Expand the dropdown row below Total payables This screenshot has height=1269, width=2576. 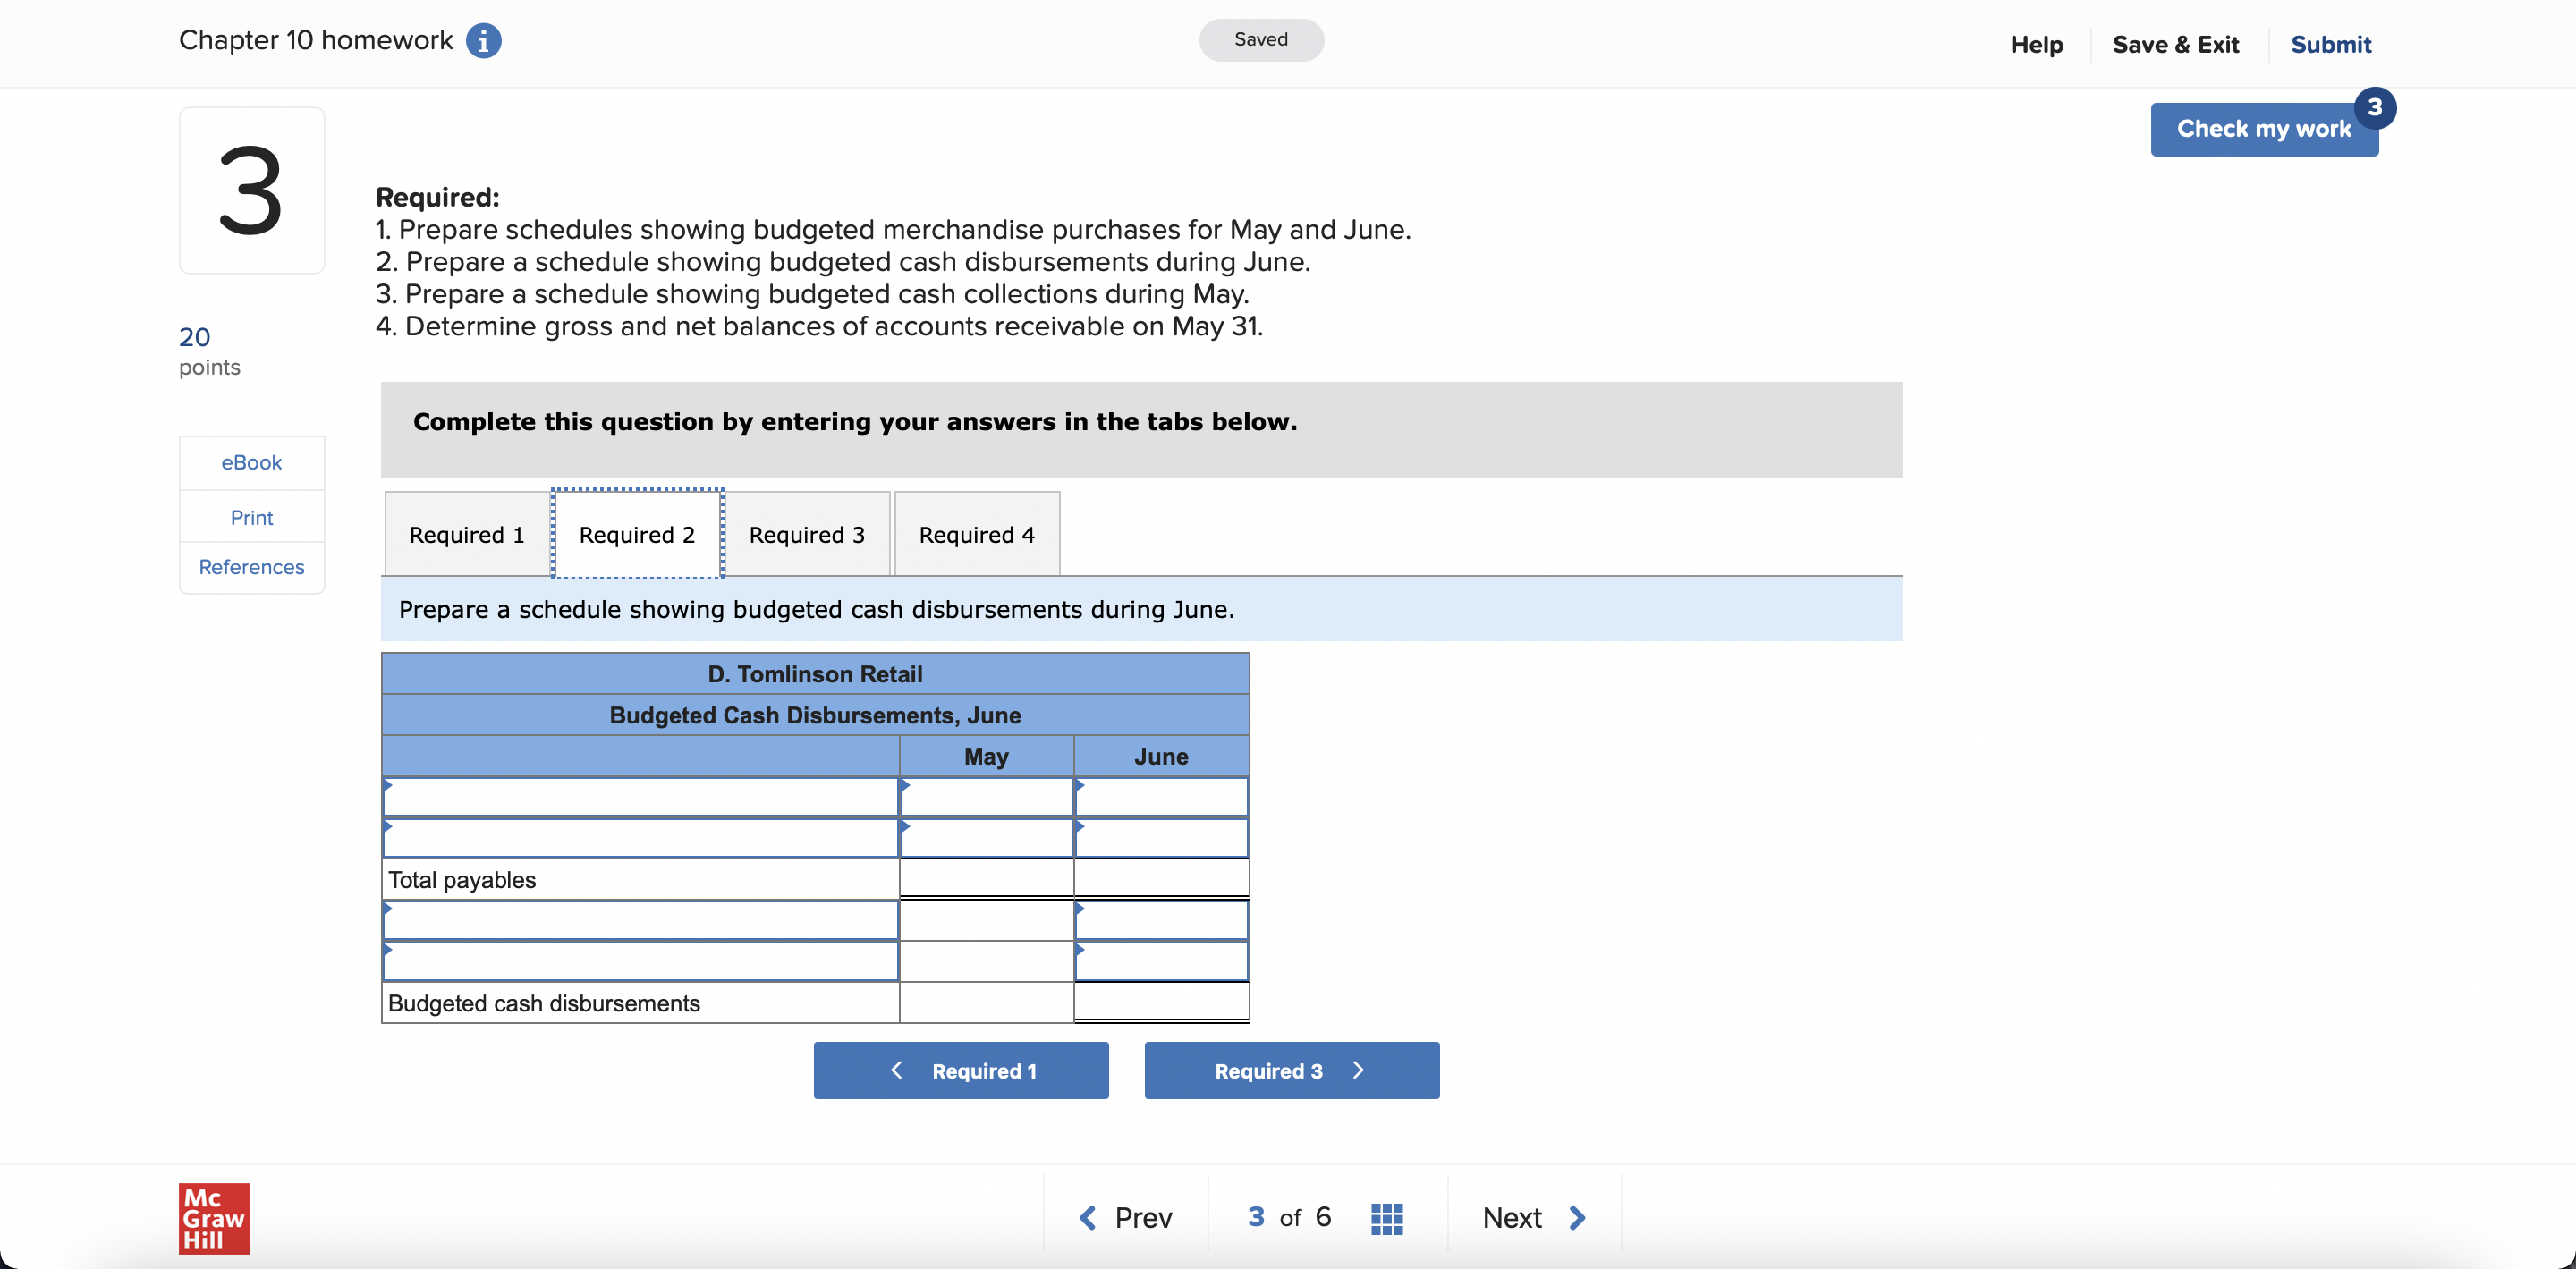pyautogui.click(x=640, y=921)
